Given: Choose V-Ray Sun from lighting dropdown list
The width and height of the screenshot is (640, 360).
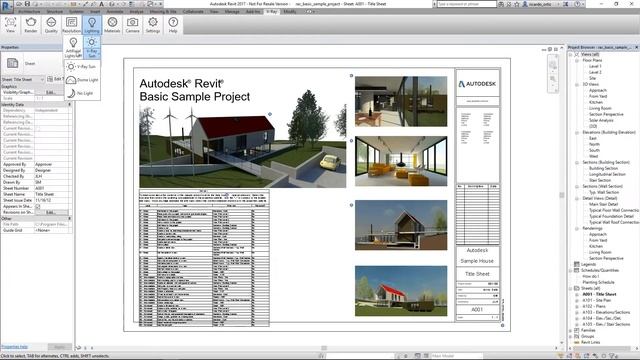Looking at the screenshot, I should tap(82, 66).
